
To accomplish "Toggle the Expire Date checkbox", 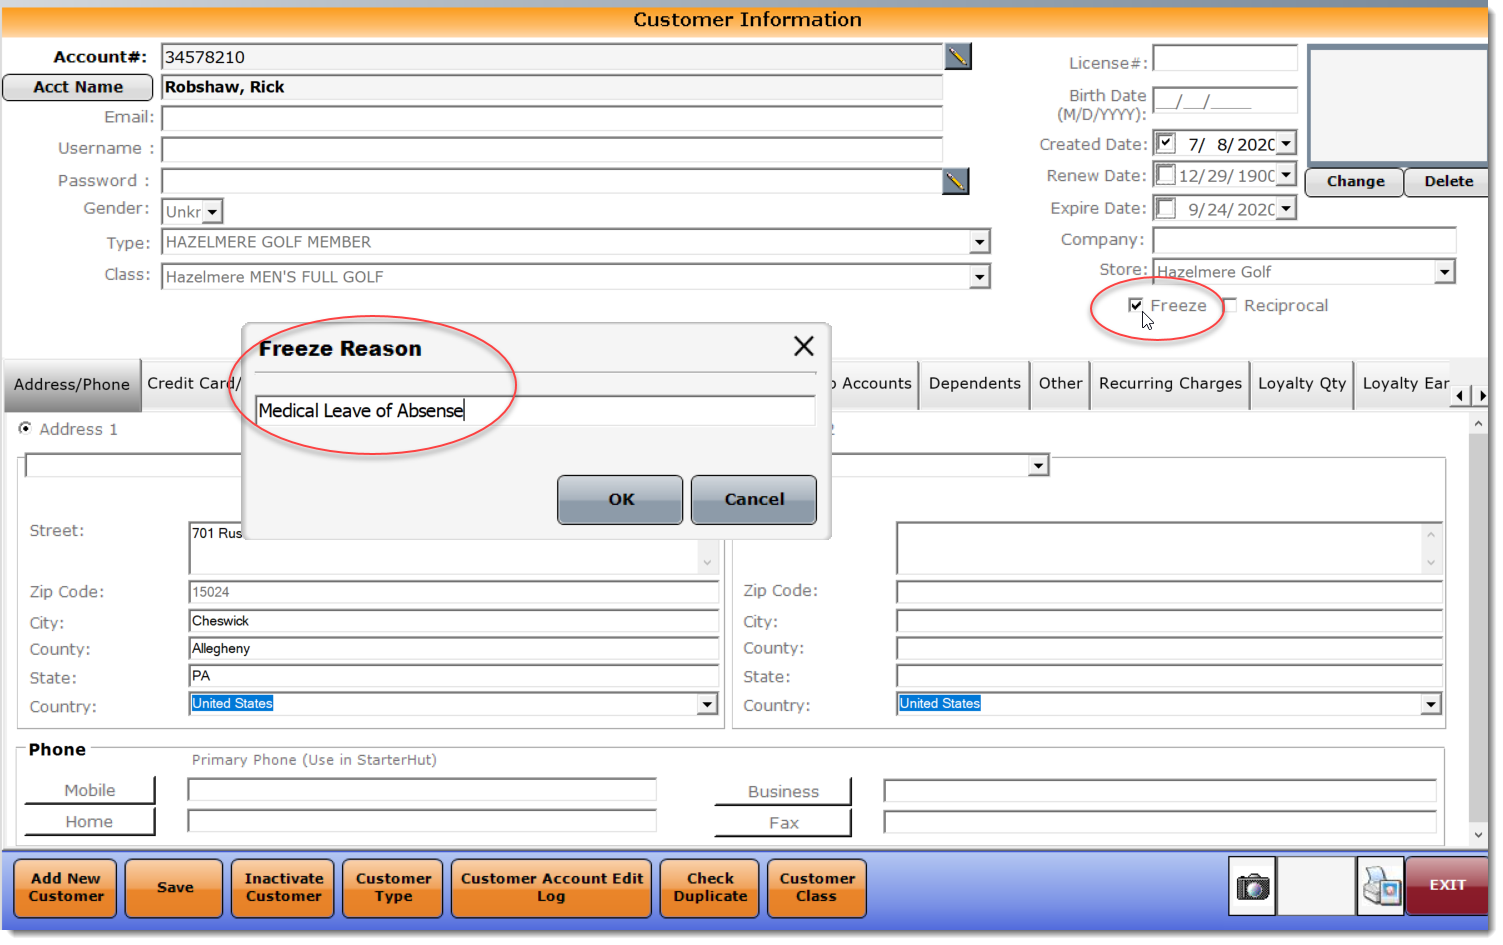I will [1165, 208].
